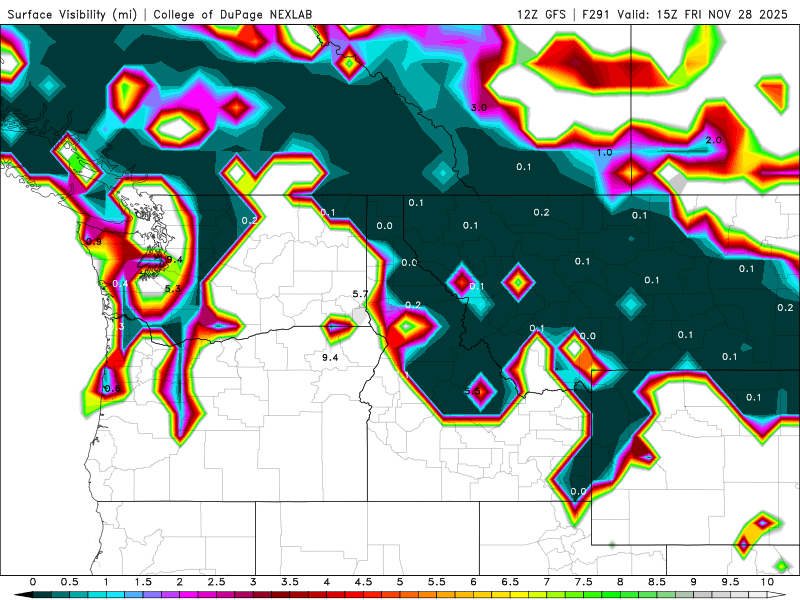Click the colorbar tick label 4.5
800x600 pixels.
coord(363,582)
